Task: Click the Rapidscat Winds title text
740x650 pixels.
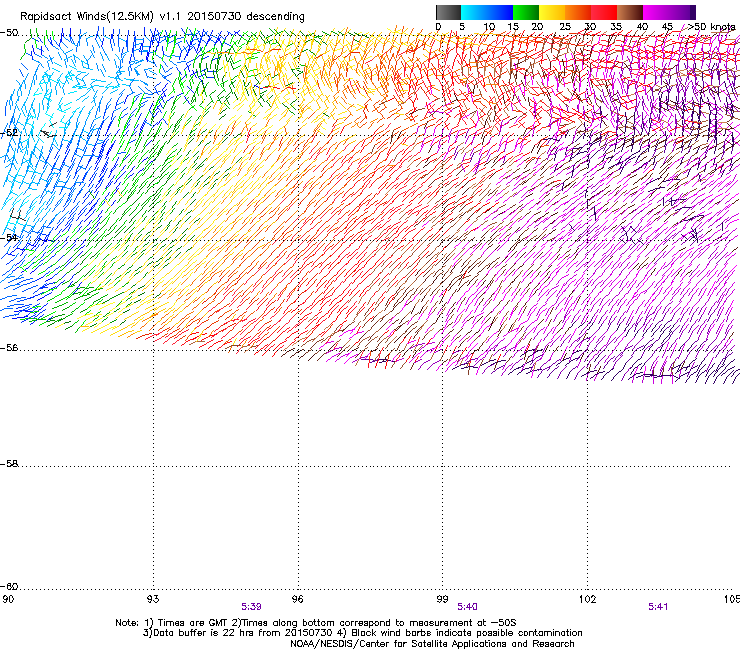Action: point(162,17)
